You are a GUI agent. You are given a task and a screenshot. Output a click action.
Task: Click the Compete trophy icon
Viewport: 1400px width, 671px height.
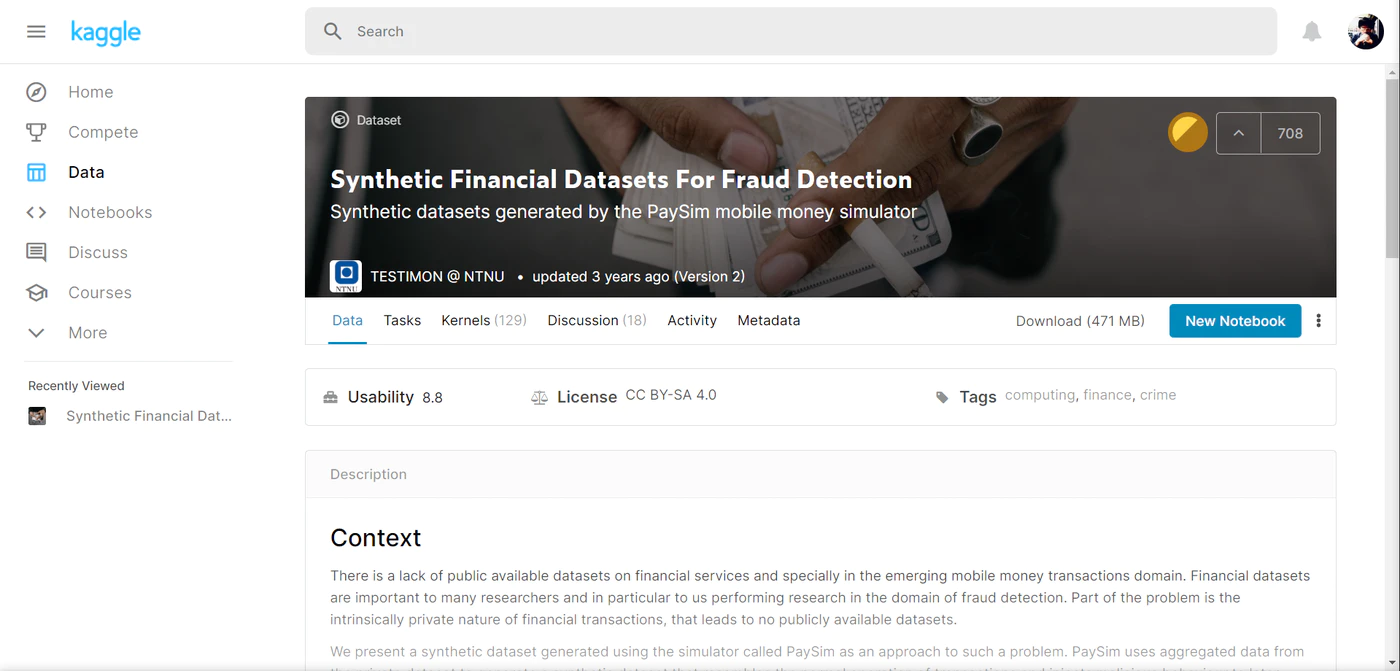click(x=36, y=132)
